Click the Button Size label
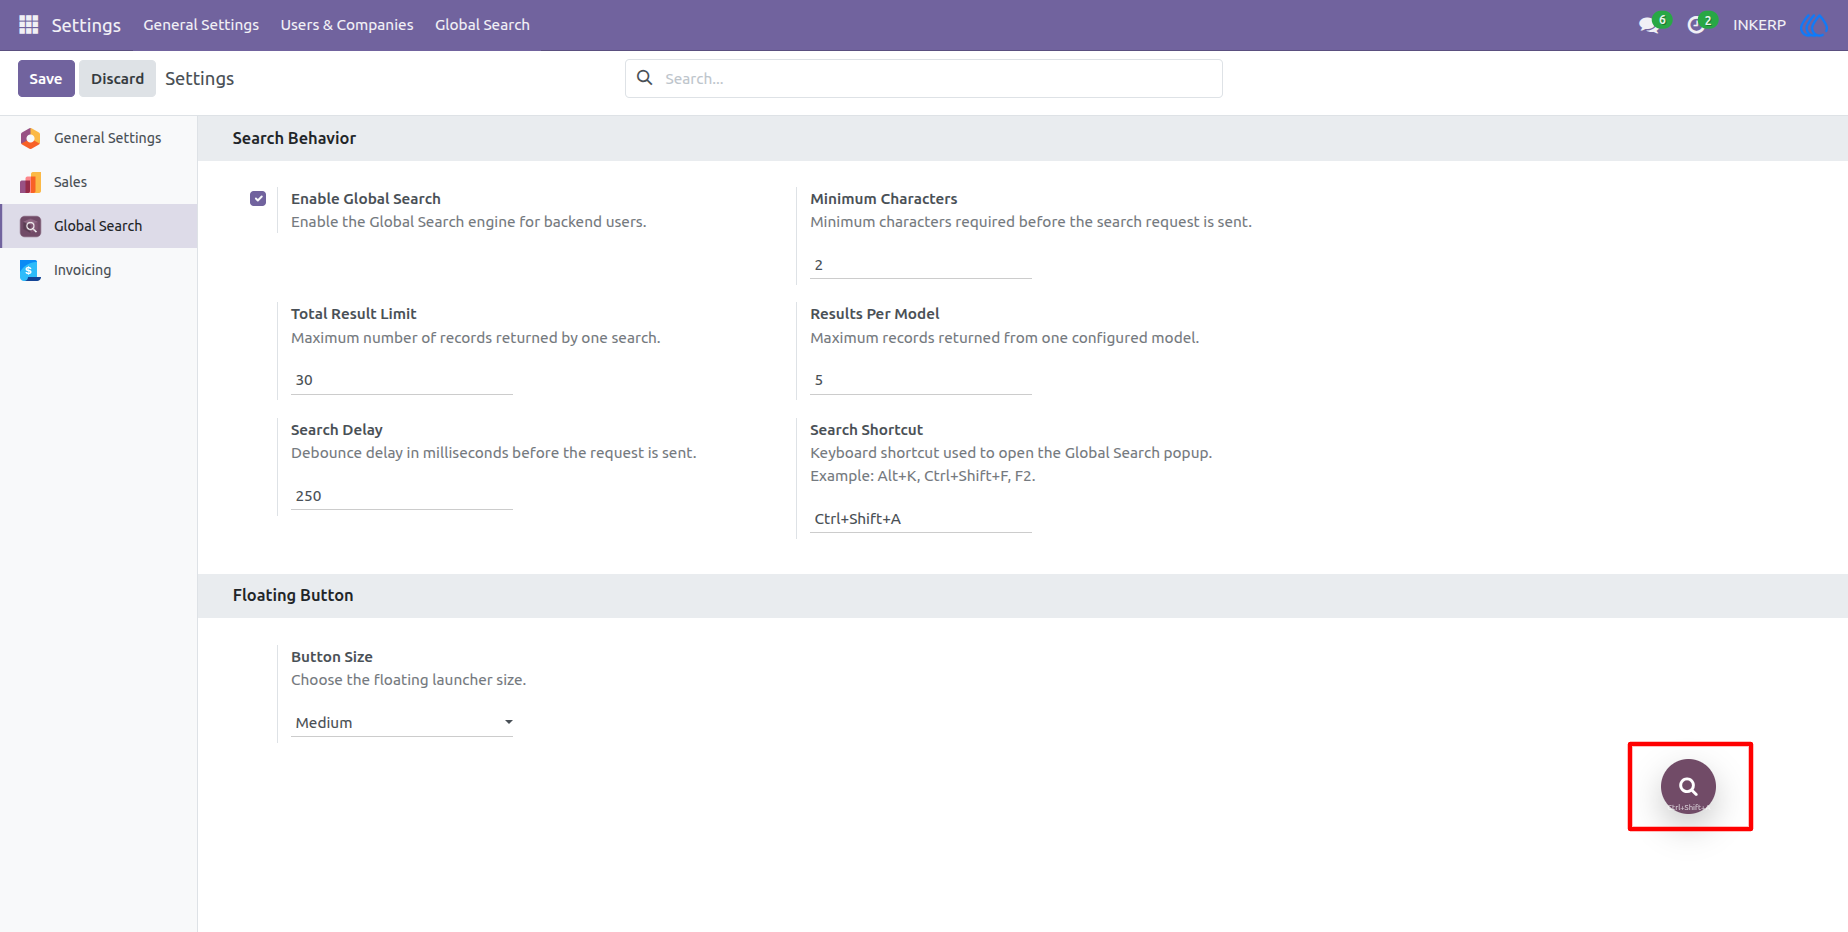1848x932 pixels. [332, 657]
